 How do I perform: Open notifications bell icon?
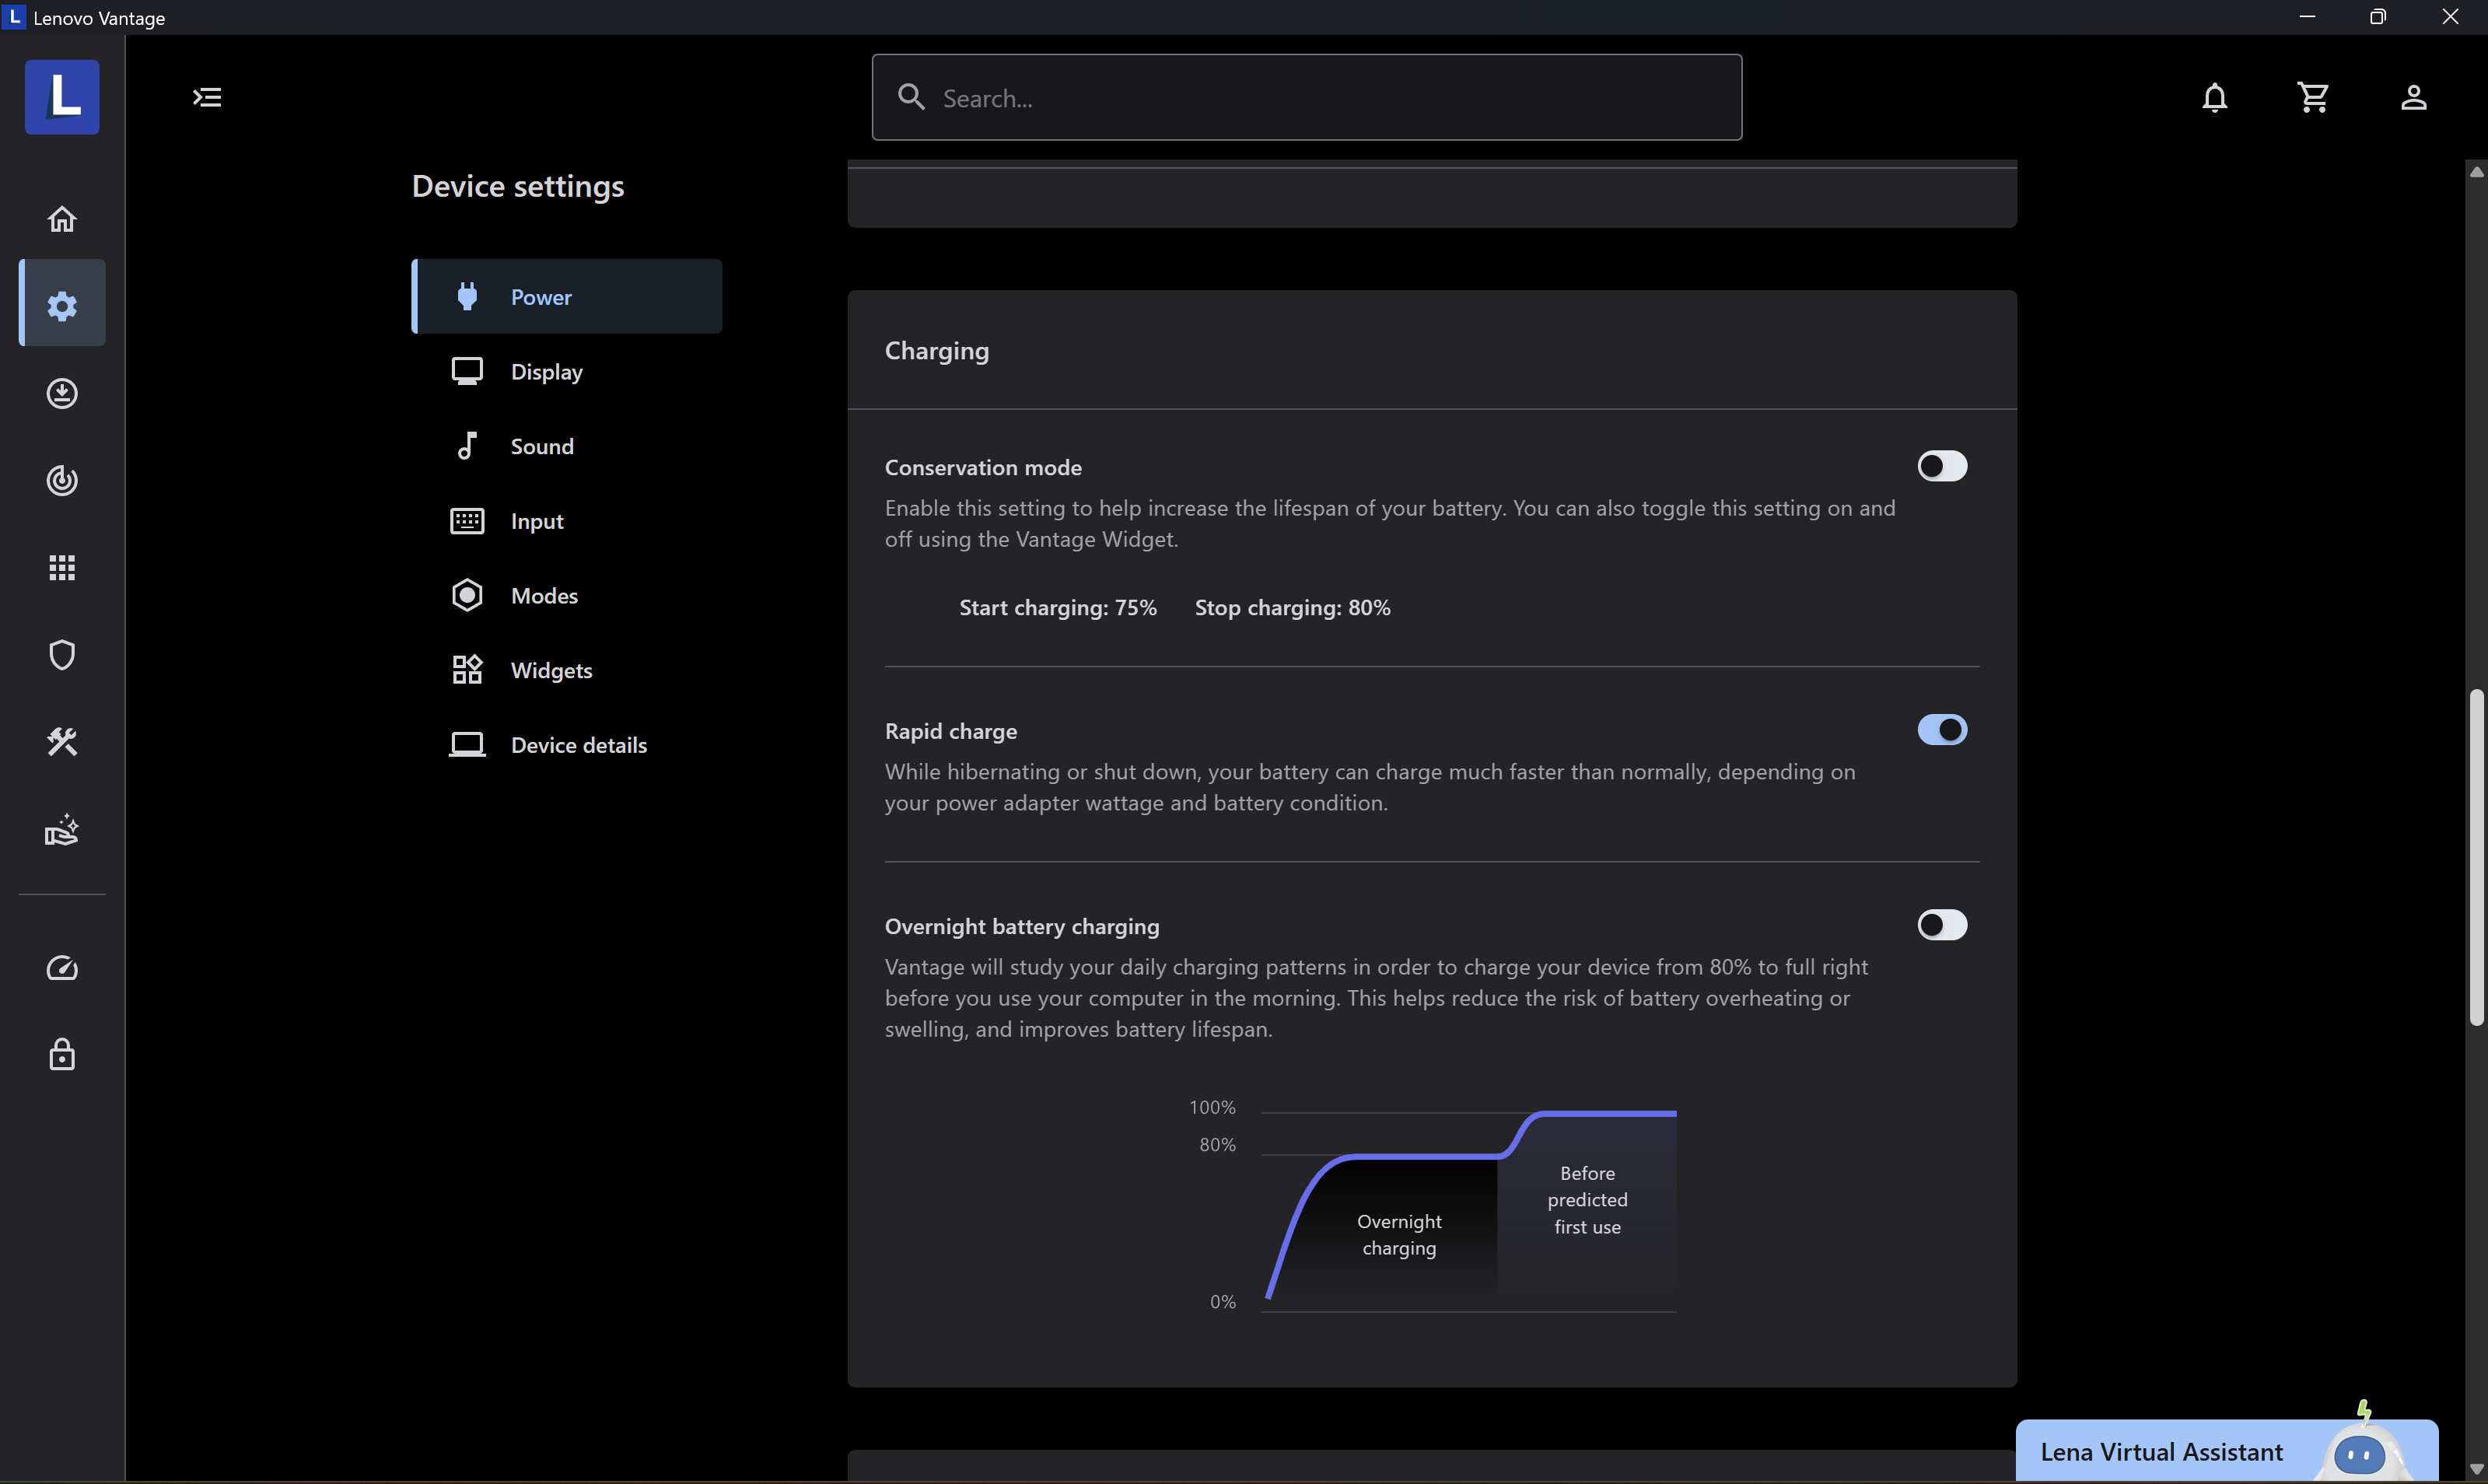pyautogui.click(x=2214, y=97)
